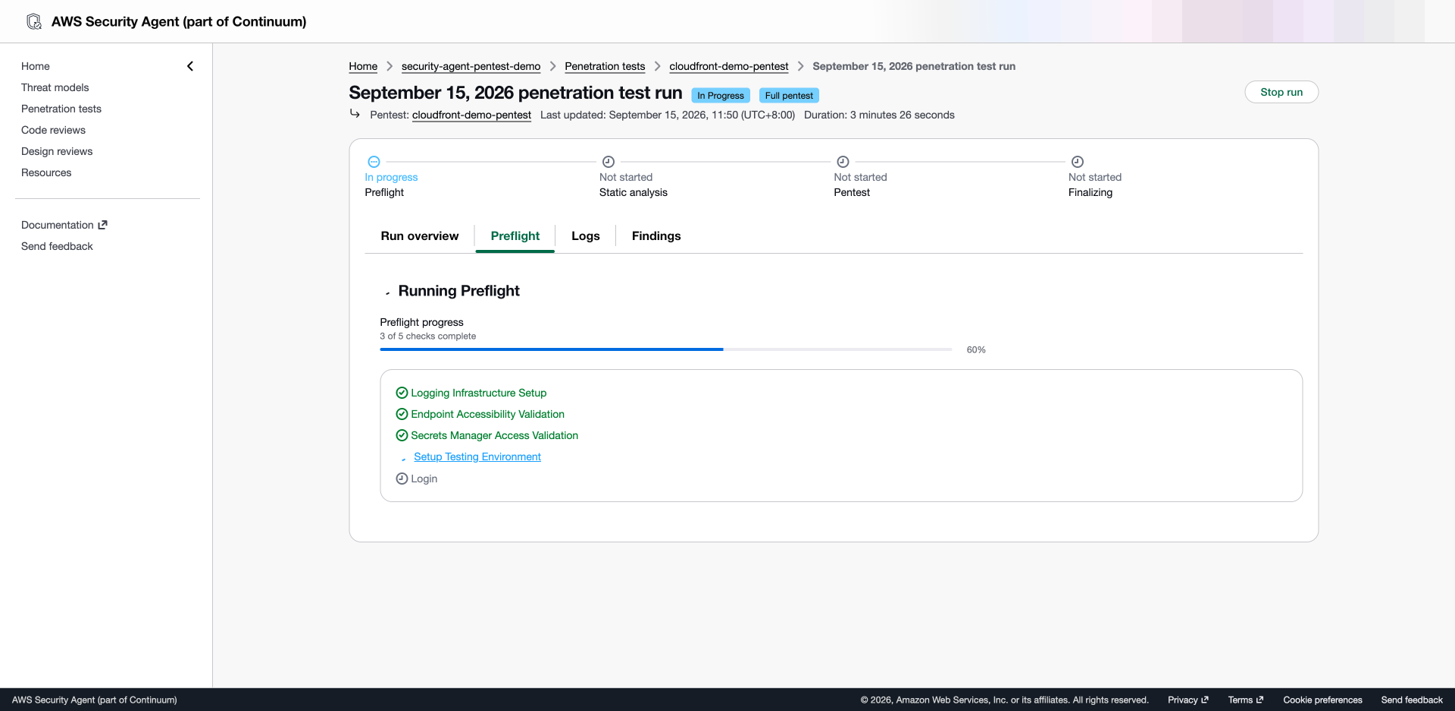
Task: Click the 3 of 5 checks complete text
Action: coord(428,336)
